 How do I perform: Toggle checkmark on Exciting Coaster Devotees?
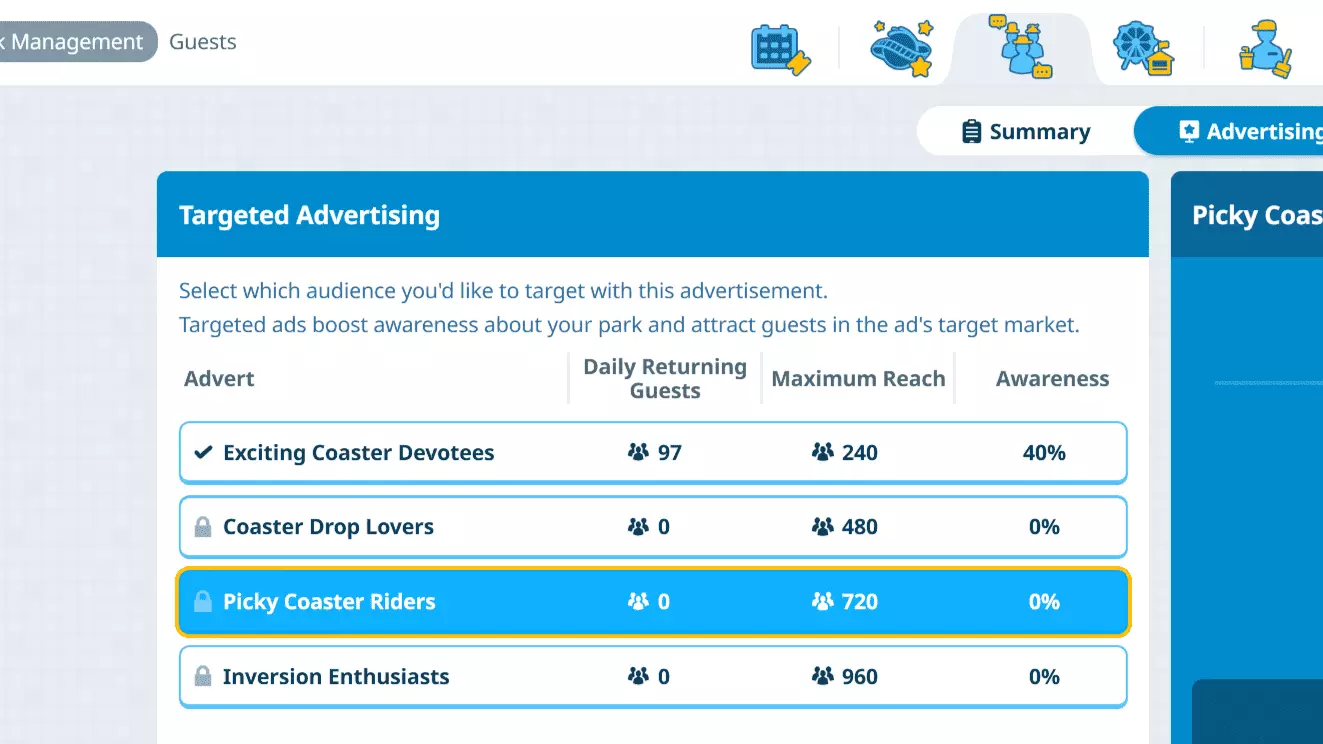click(x=203, y=453)
